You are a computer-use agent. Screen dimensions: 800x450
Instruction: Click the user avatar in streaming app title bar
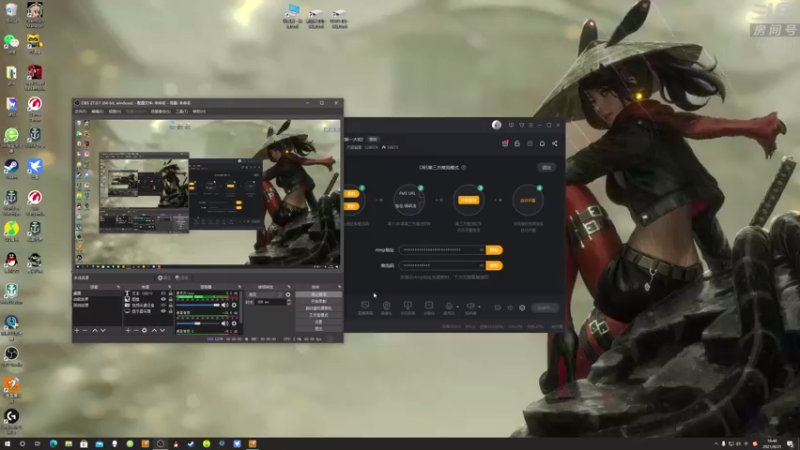[x=496, y=125]
